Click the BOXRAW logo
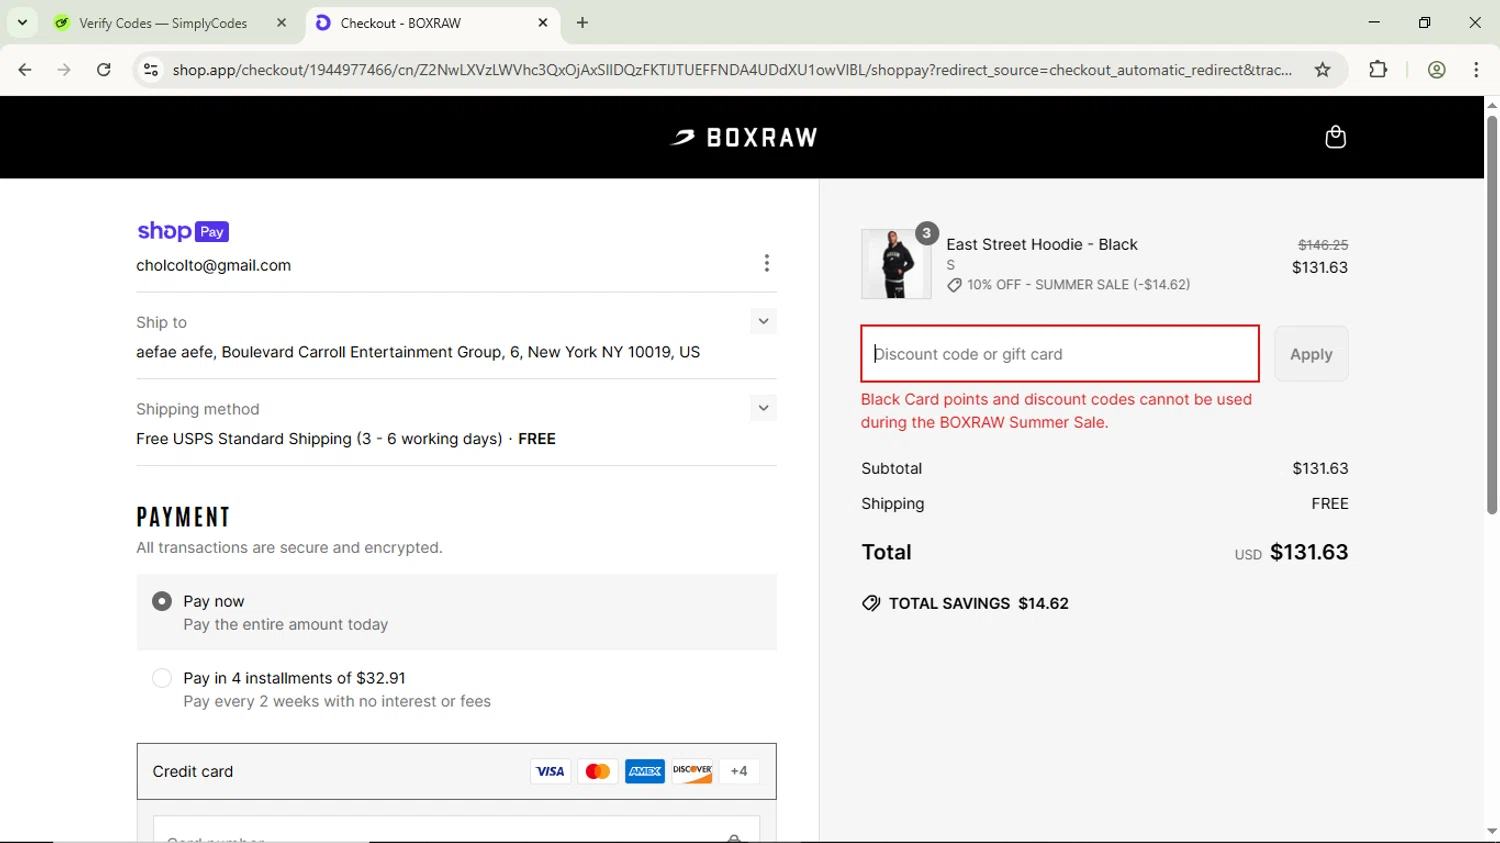The image size is (1500, 843). (x=744, y=138)
